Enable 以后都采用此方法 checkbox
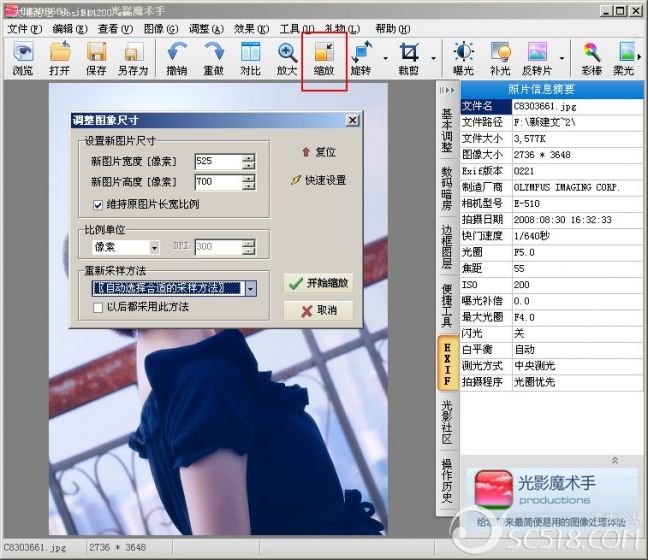The height and width of the screenshot is (560, 648). point(98,307)
